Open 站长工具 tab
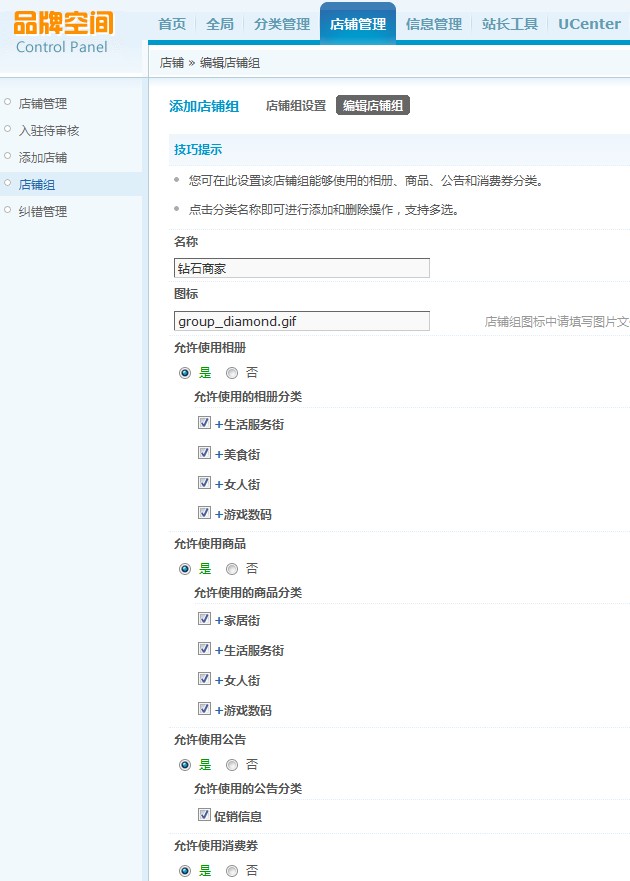 510,24
